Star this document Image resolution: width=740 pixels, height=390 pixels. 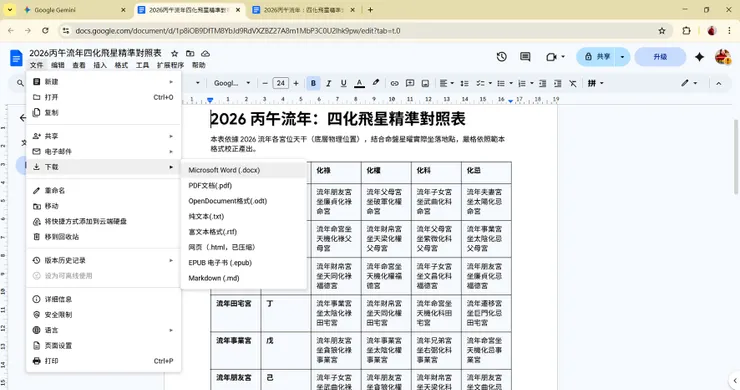pos(175,53)
